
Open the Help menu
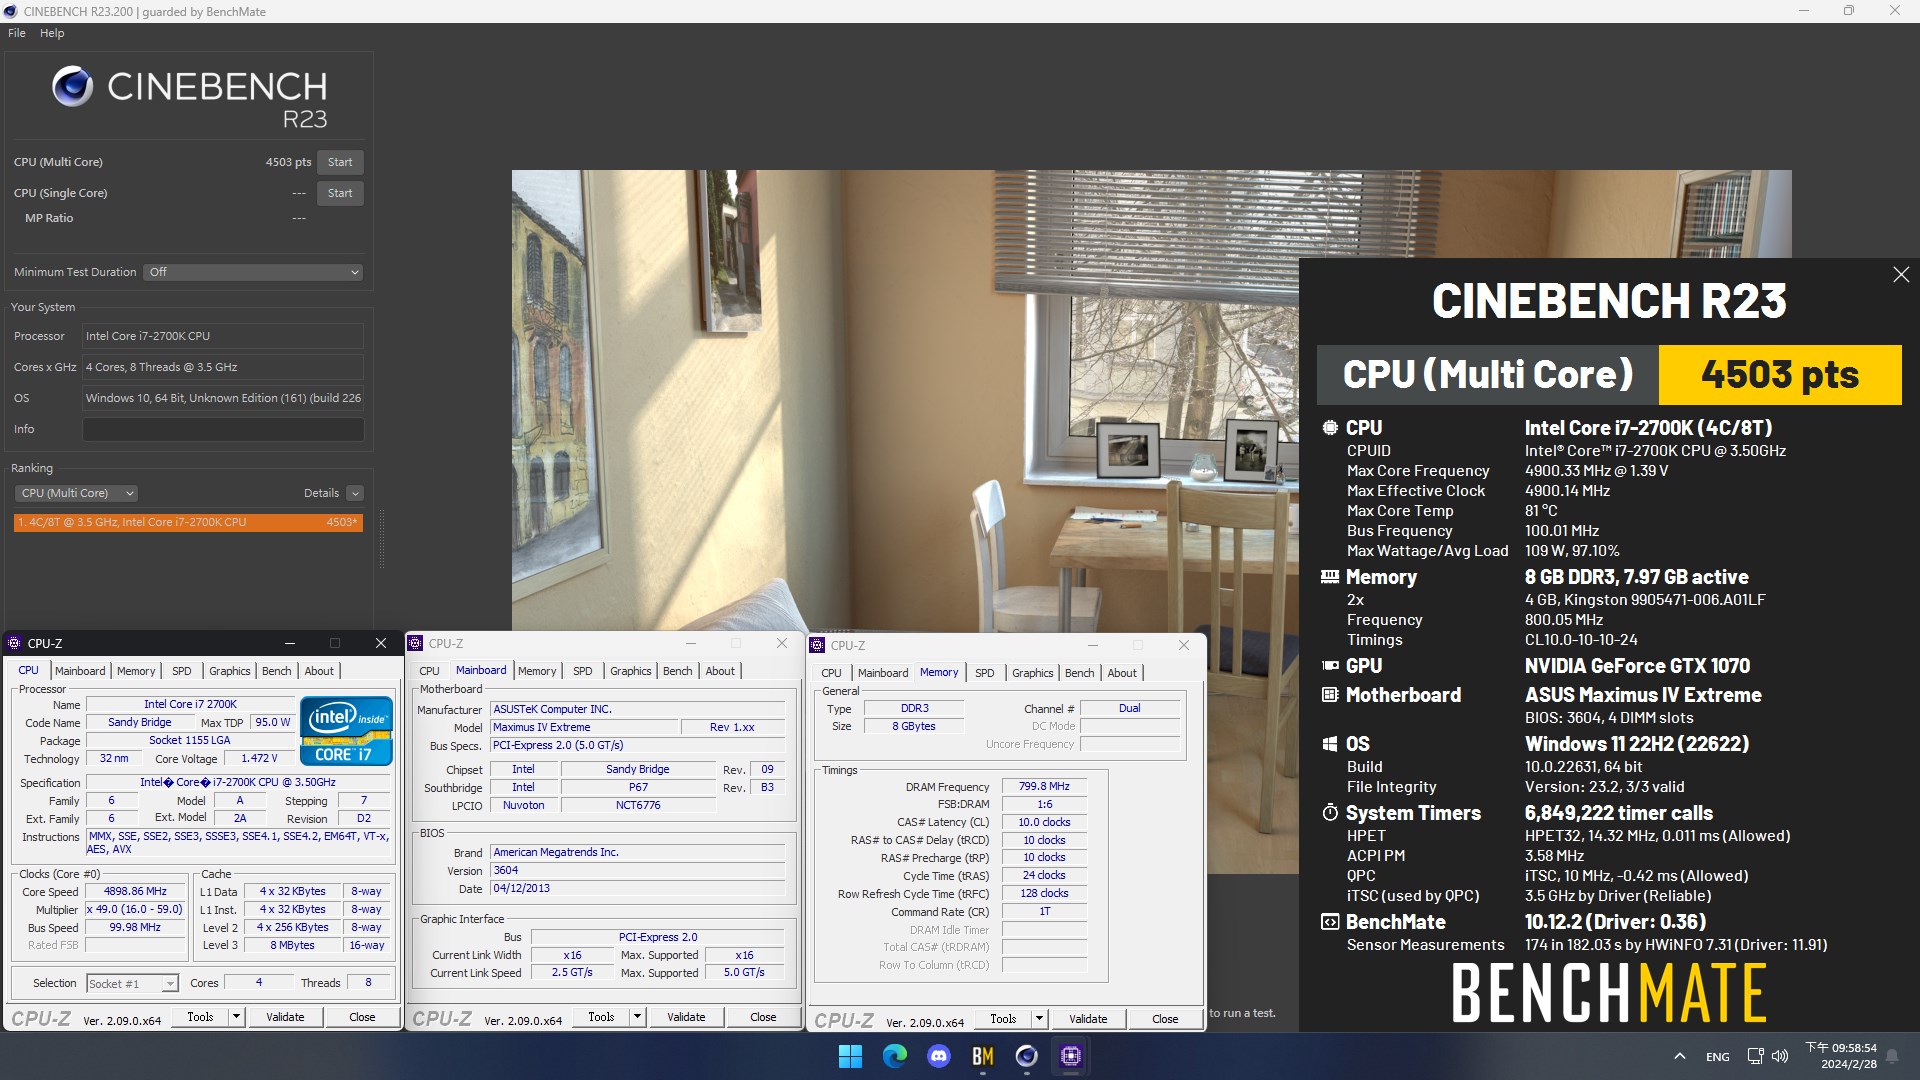52,33
